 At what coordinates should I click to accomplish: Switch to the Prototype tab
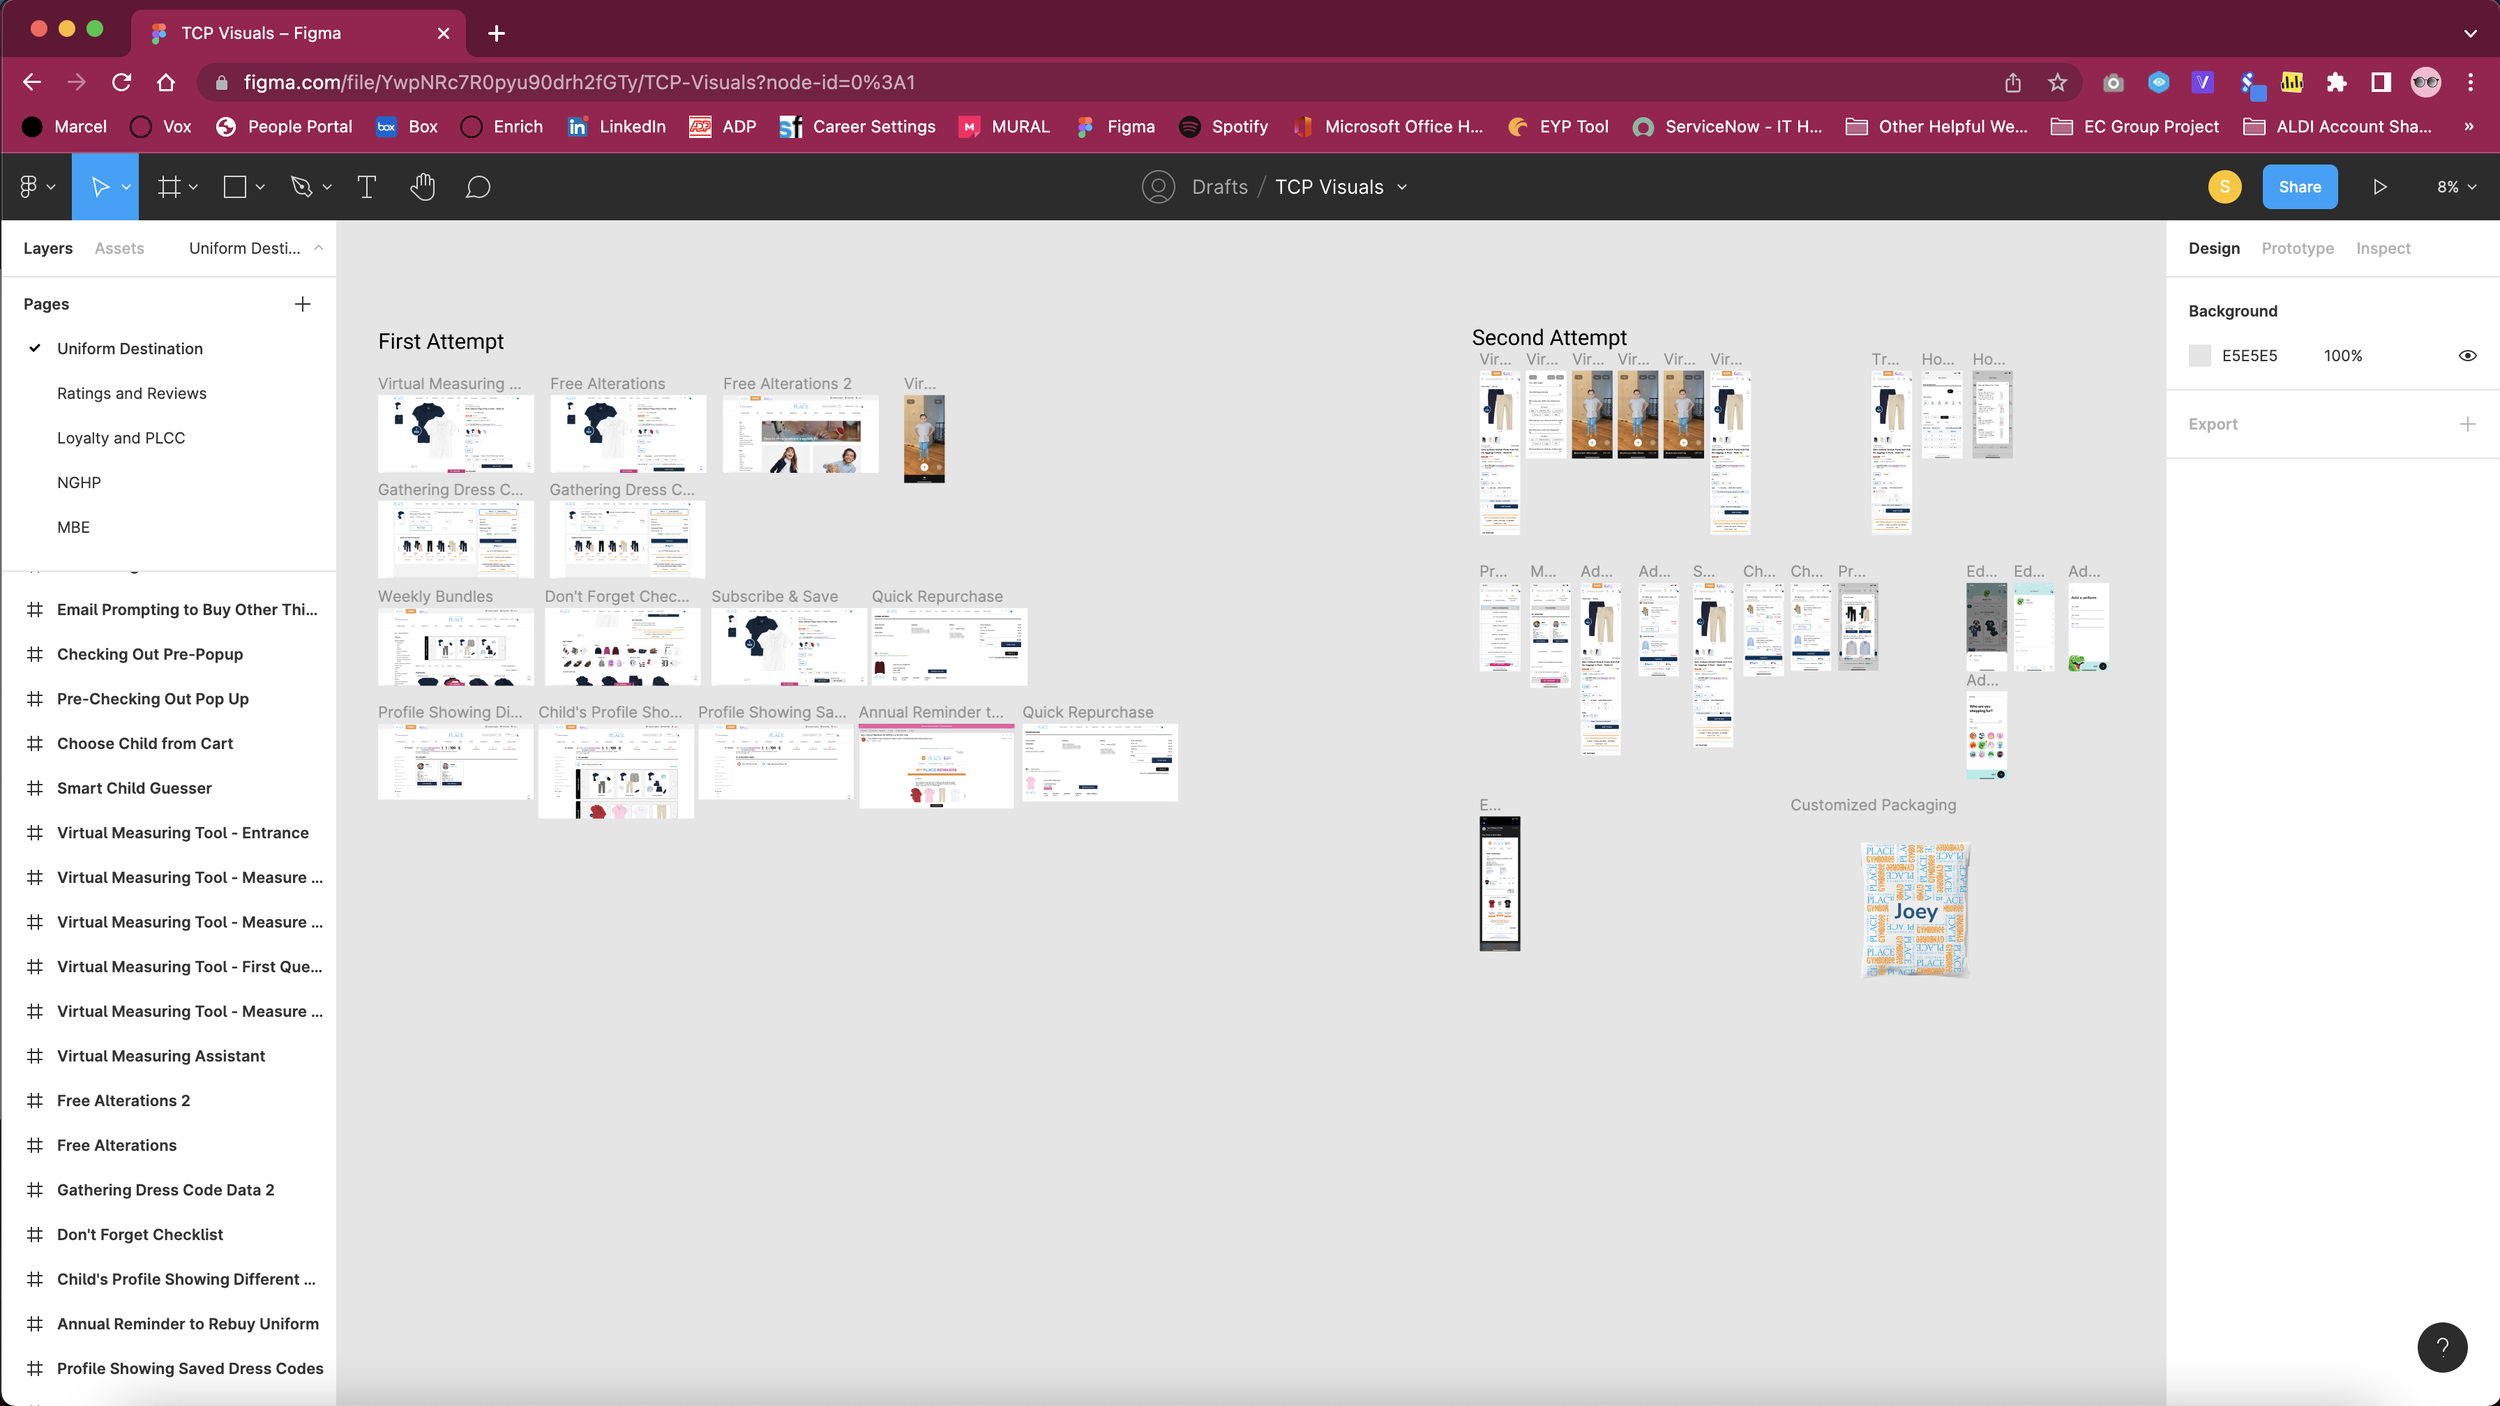[x=2297, y=248]
